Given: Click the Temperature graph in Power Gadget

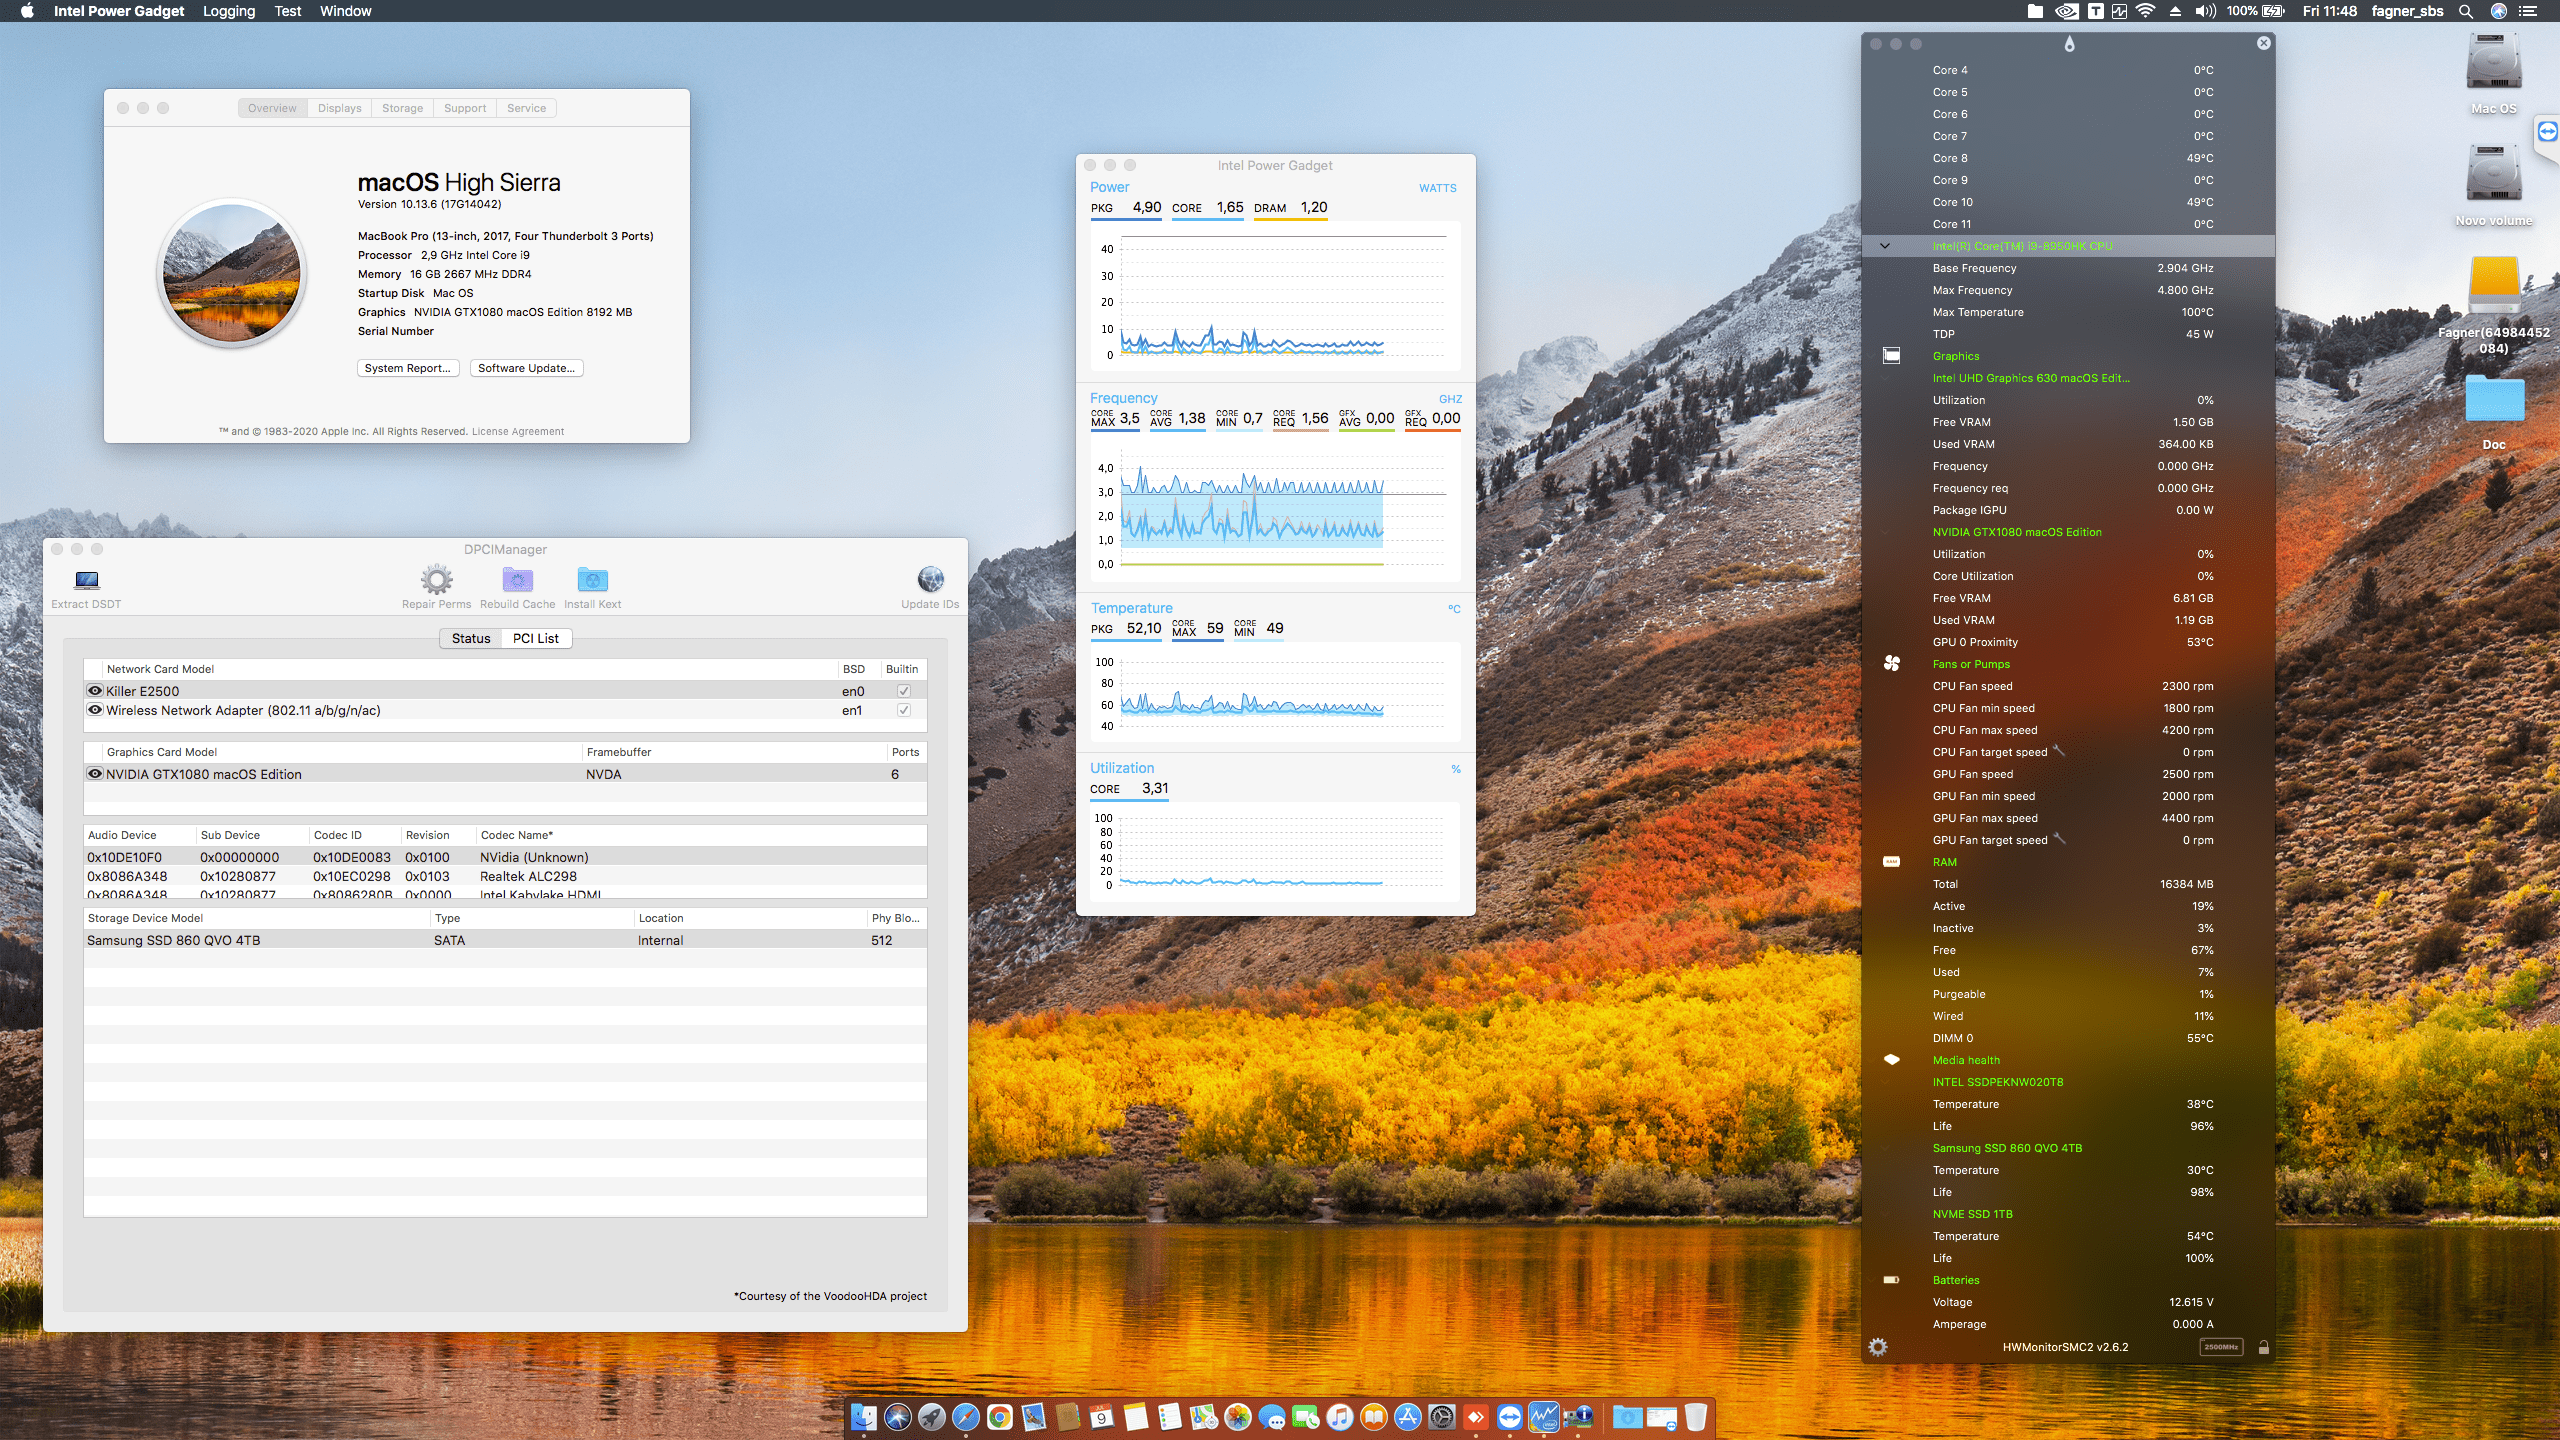Looking at the screenshot, I should coord(1275,692).
